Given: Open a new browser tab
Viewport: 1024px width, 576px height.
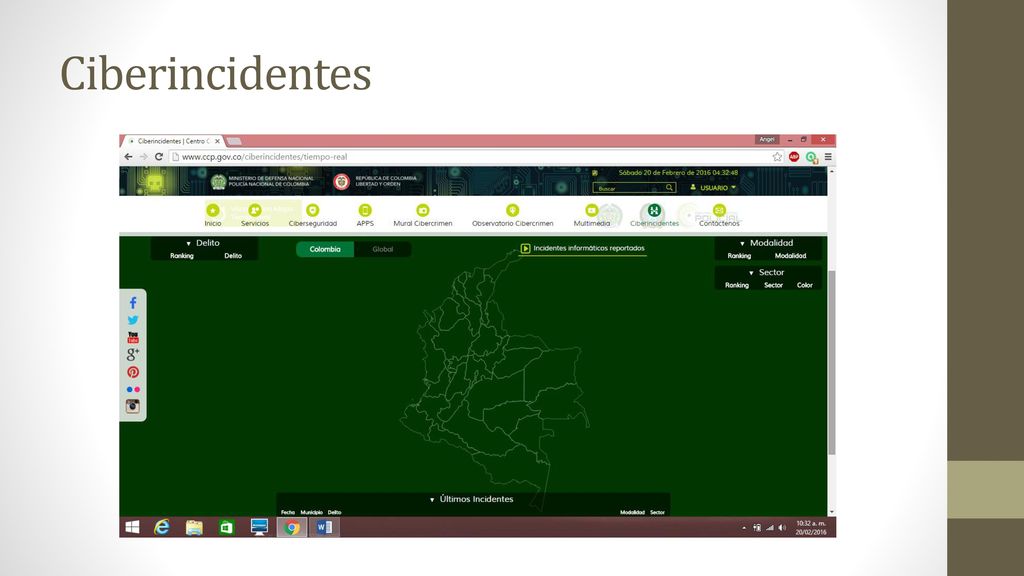Looking at the screenshot, I should 234,141.
